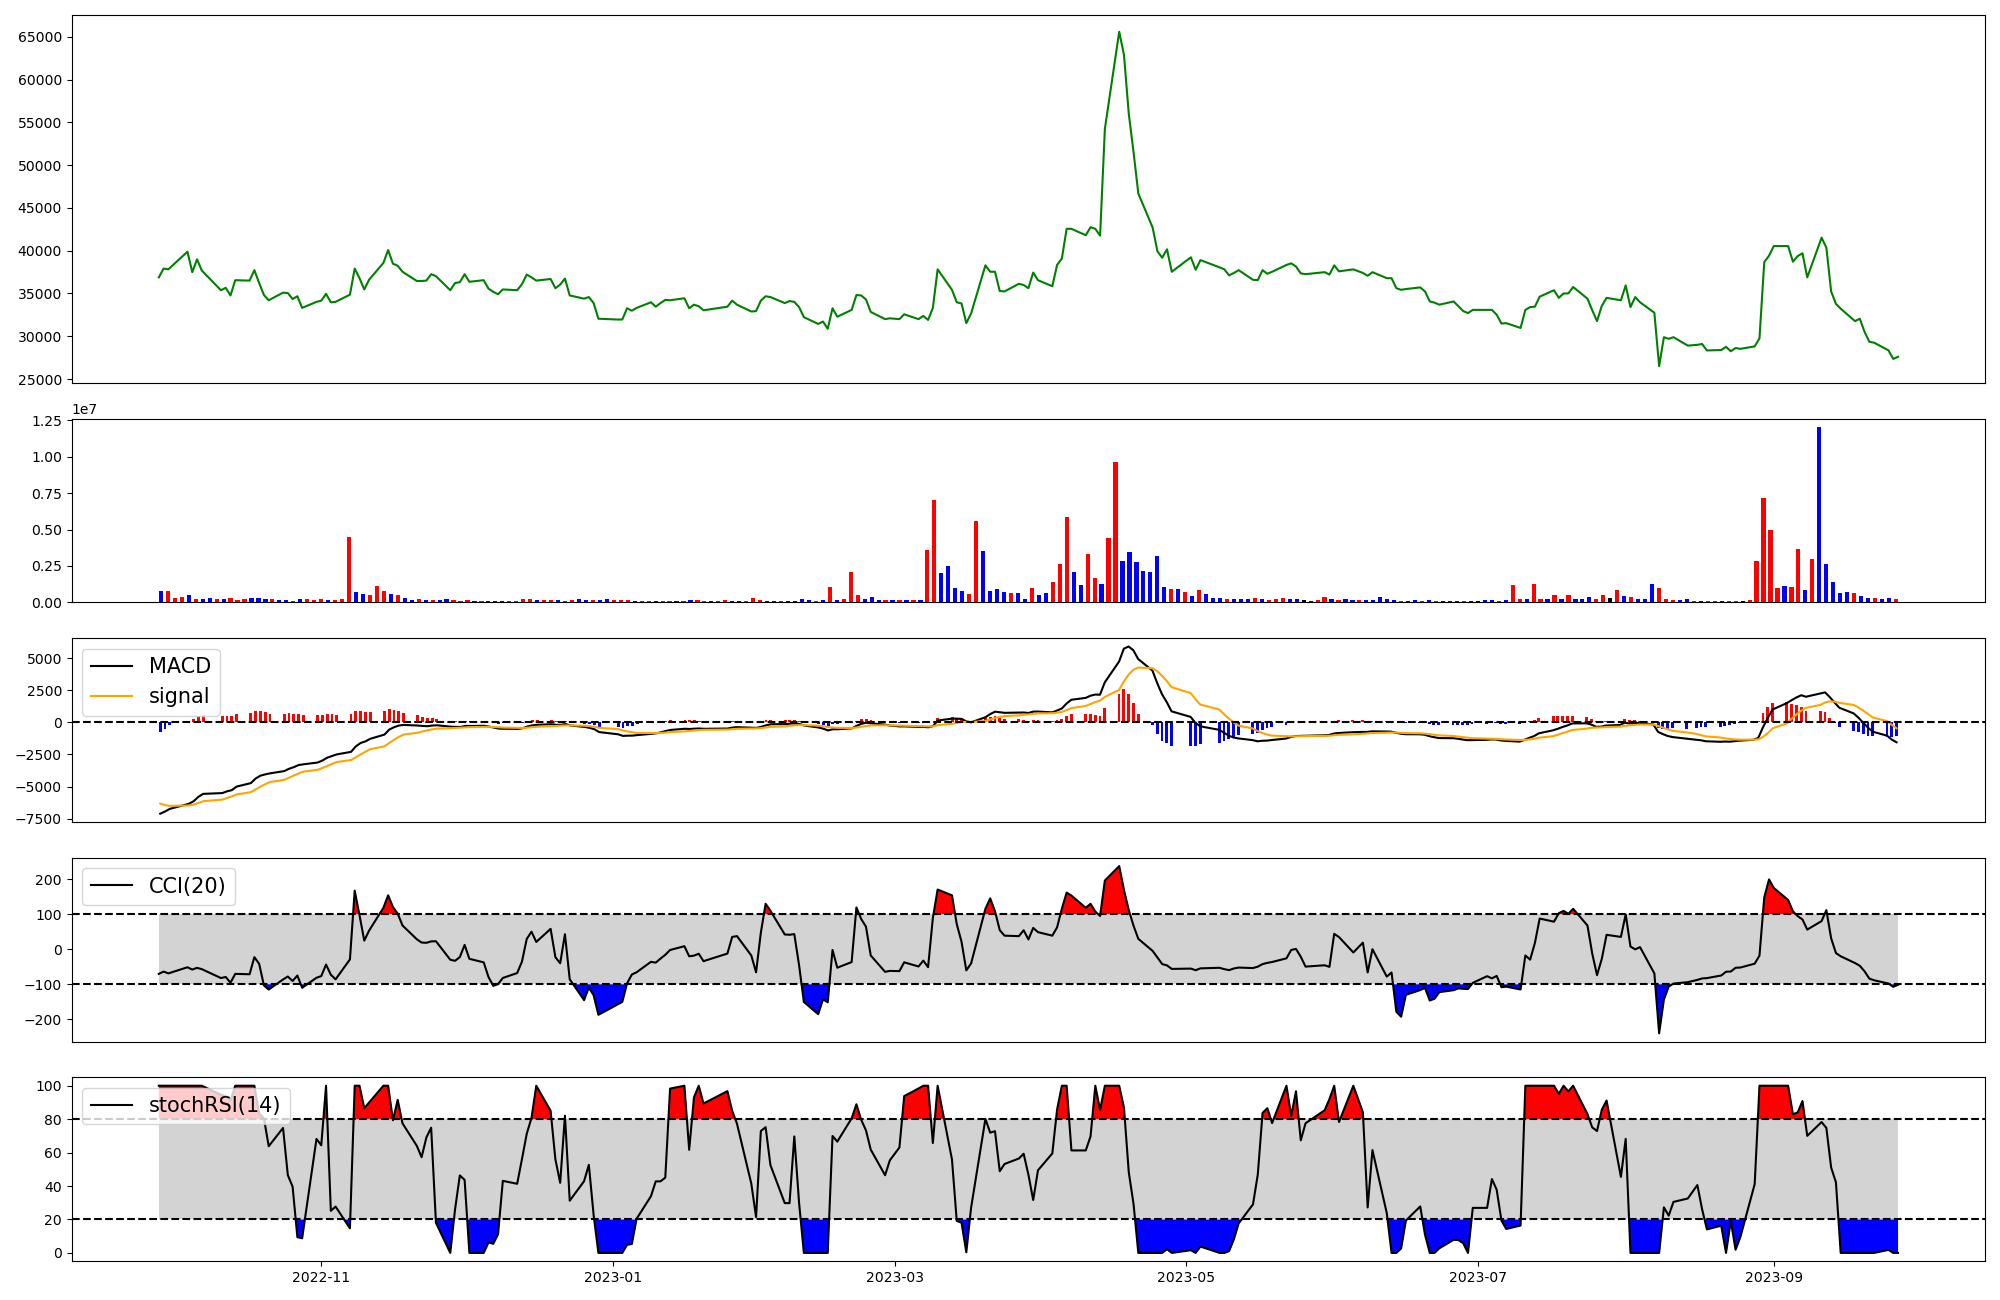Click the MACD line's highest peak

[1128, 646]
